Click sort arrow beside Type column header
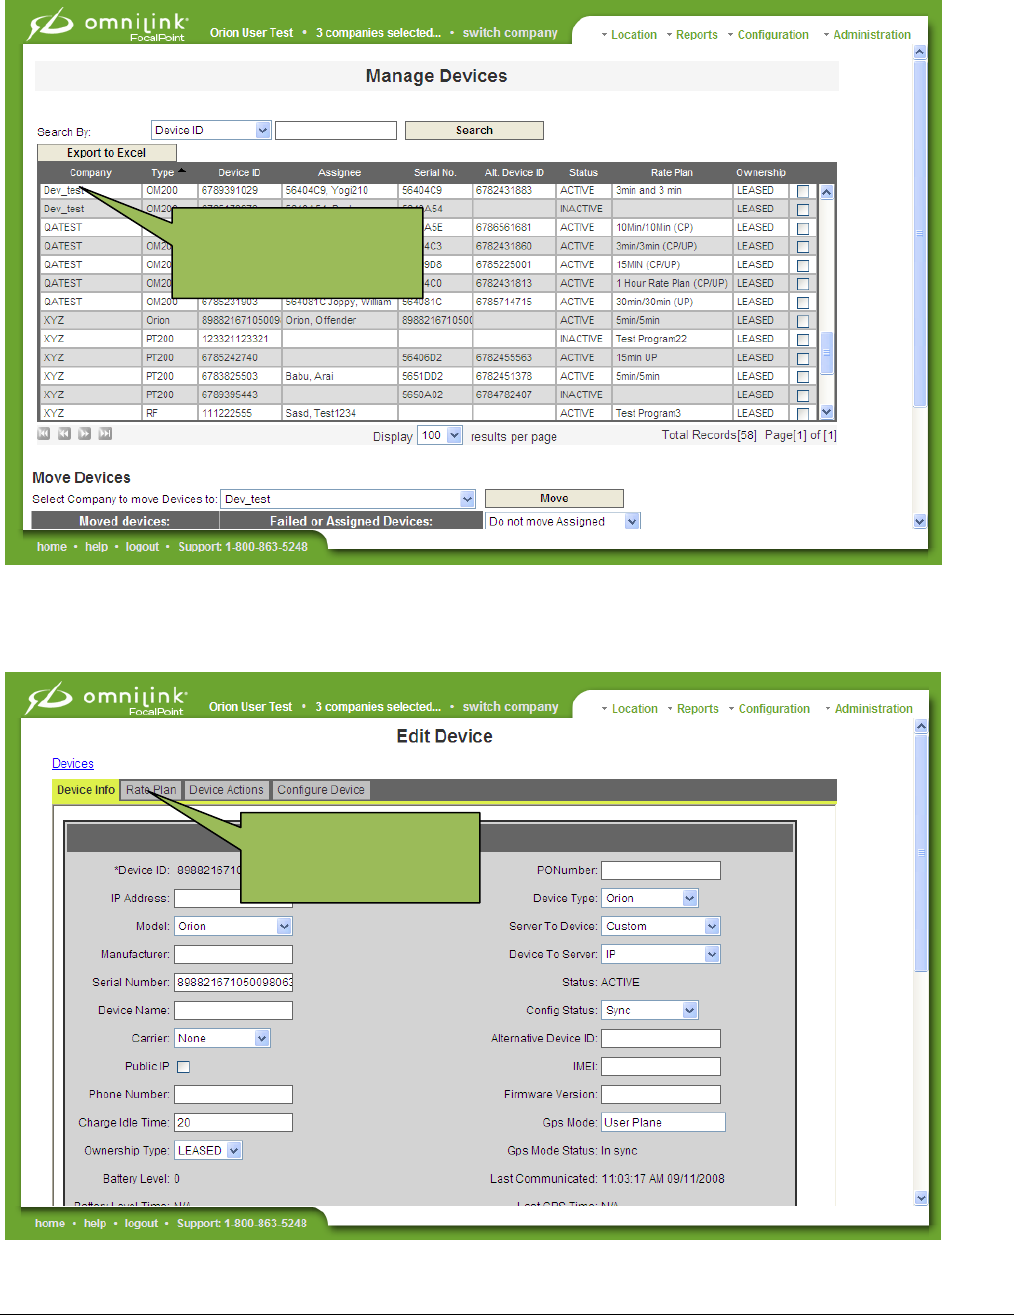The width and height of the screenshot is (1014, 1315). 182,171
